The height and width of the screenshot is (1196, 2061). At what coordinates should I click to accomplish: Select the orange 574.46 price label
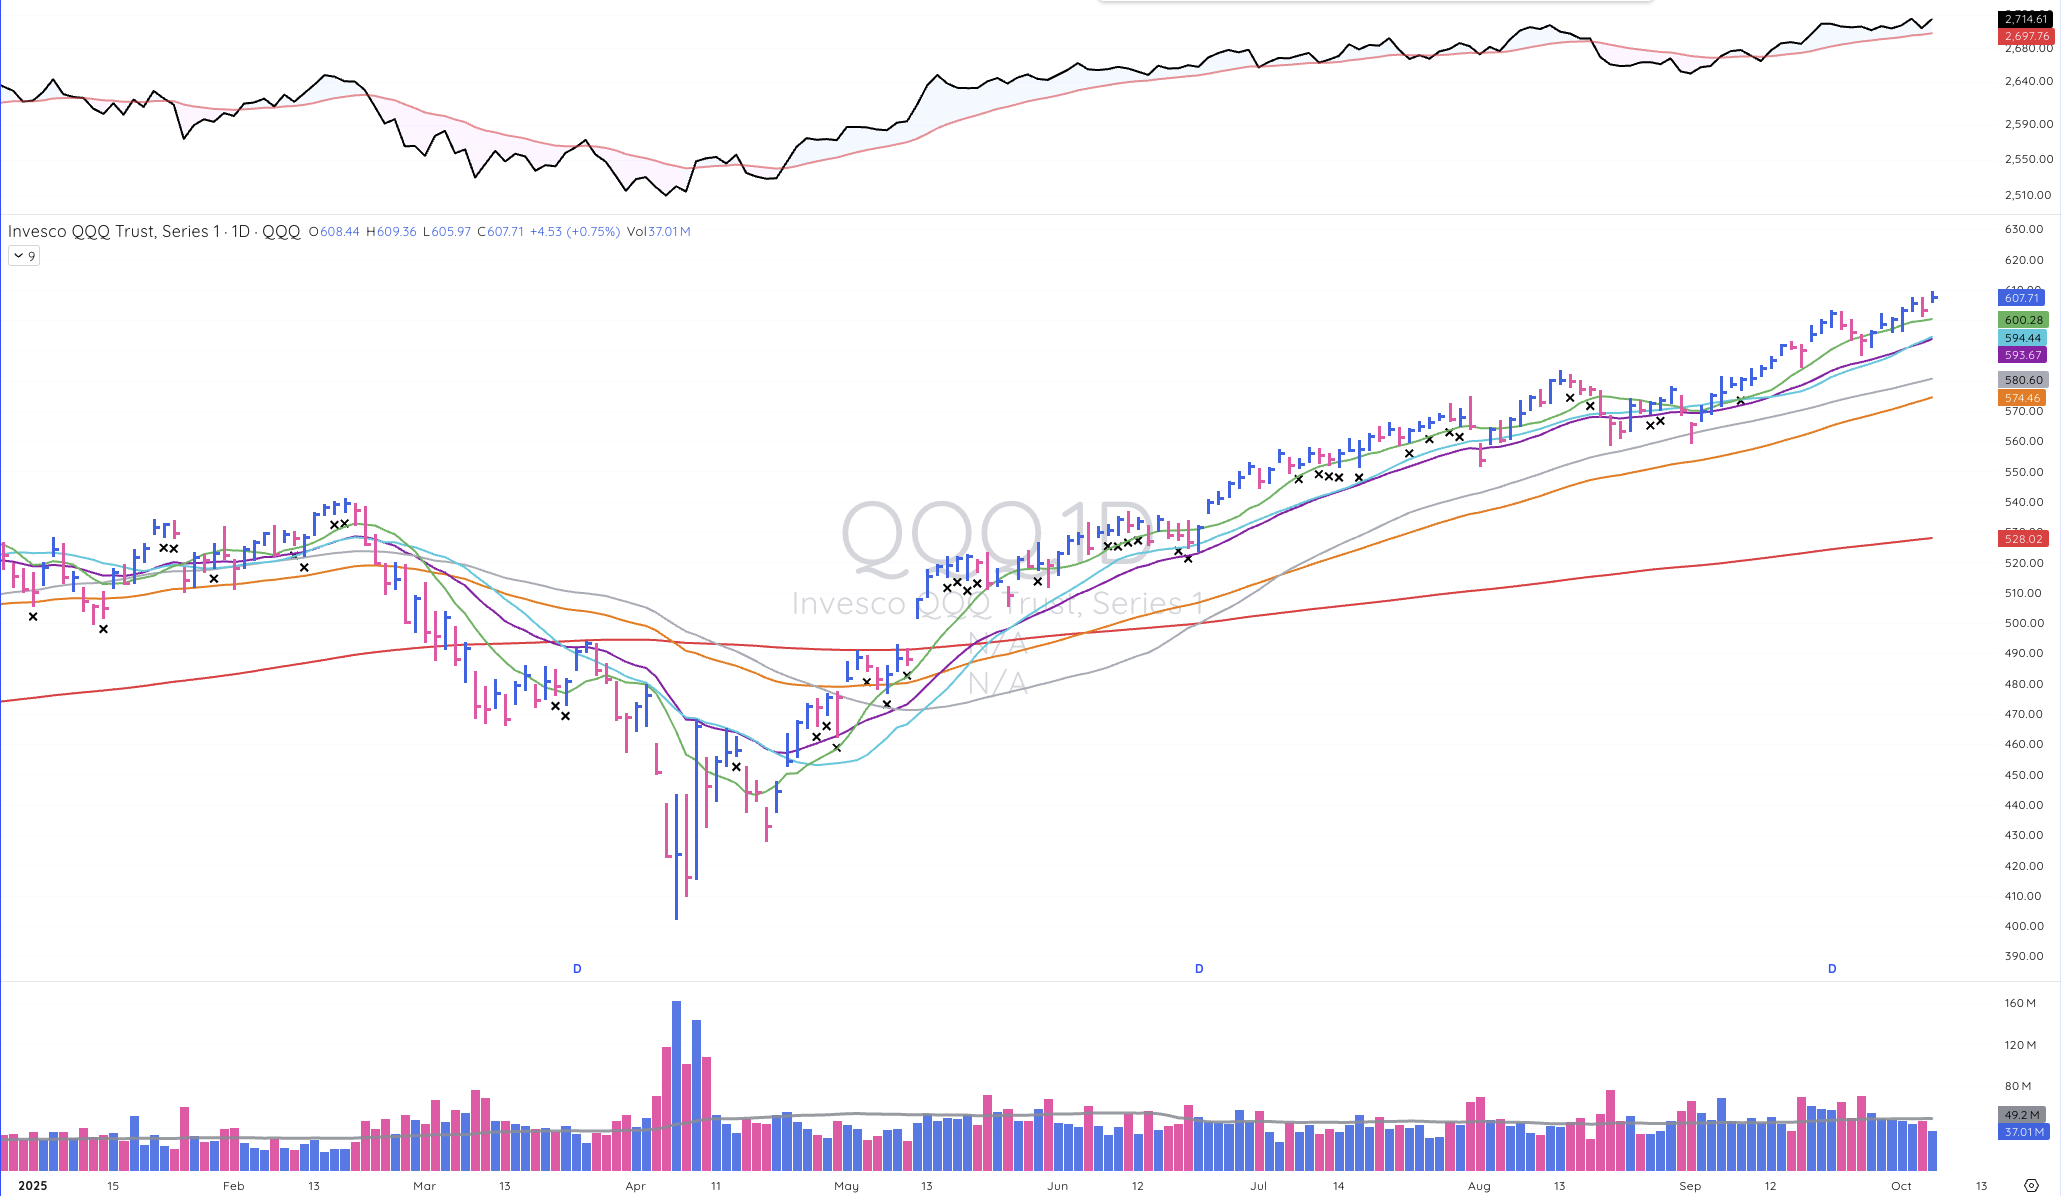(x=2022, y=398)
